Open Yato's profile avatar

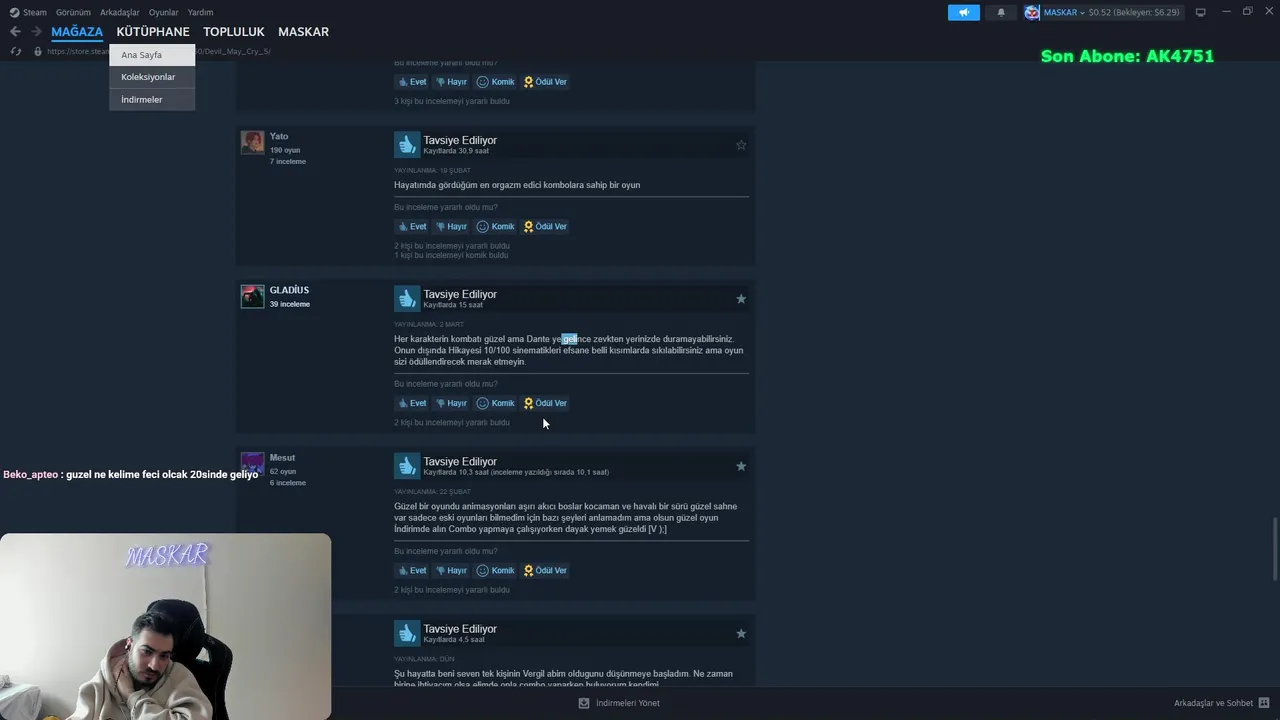(x=252, y=142)
